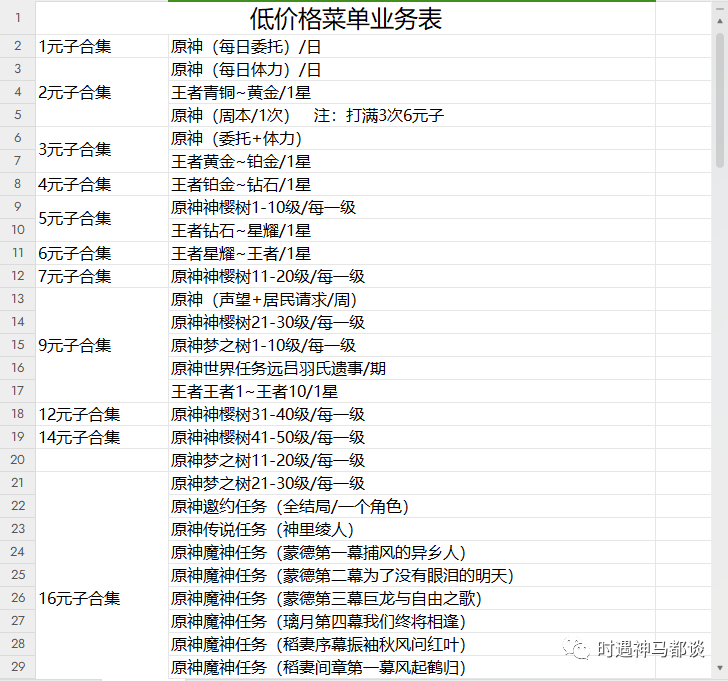The width and height of the screenshot is (728, 681).
Task: Select the cell 原神梦之树21-30级/每一级
Action: (x=411, y=483)
